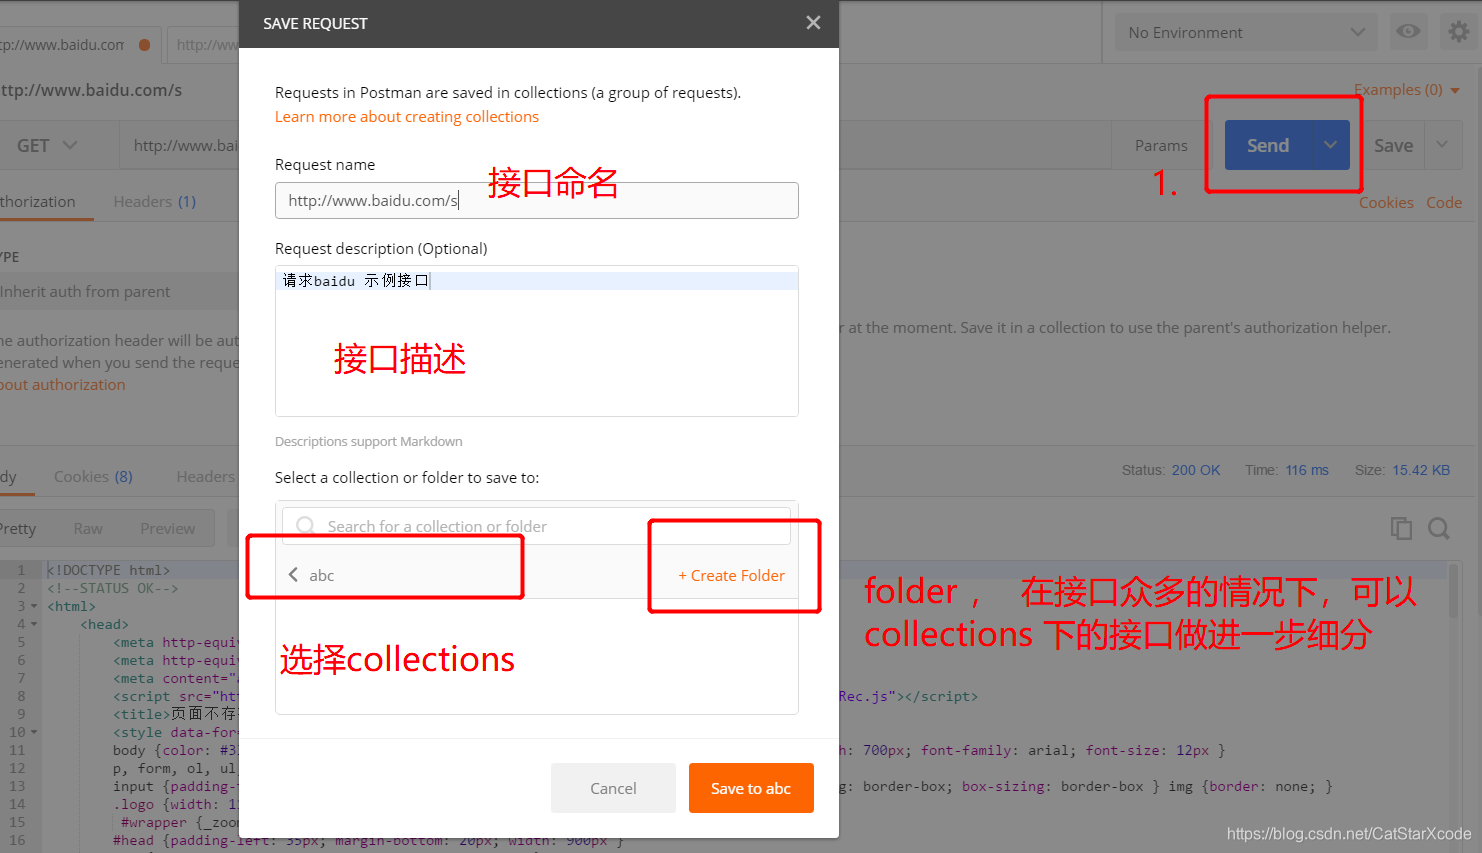Click the about authorization link
Viewport: 1482px width, 853px height.
63,385
